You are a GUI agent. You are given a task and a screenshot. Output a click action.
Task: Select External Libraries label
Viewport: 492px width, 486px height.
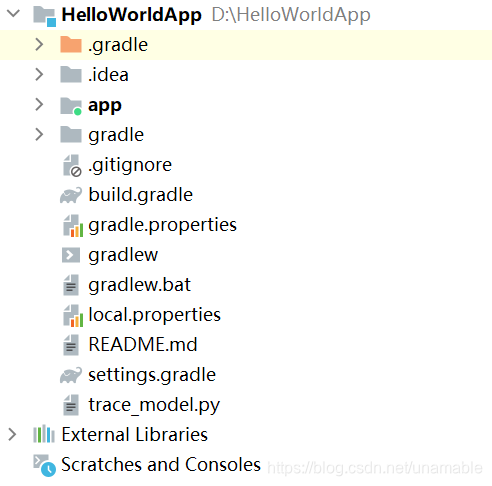pos(135,434)
